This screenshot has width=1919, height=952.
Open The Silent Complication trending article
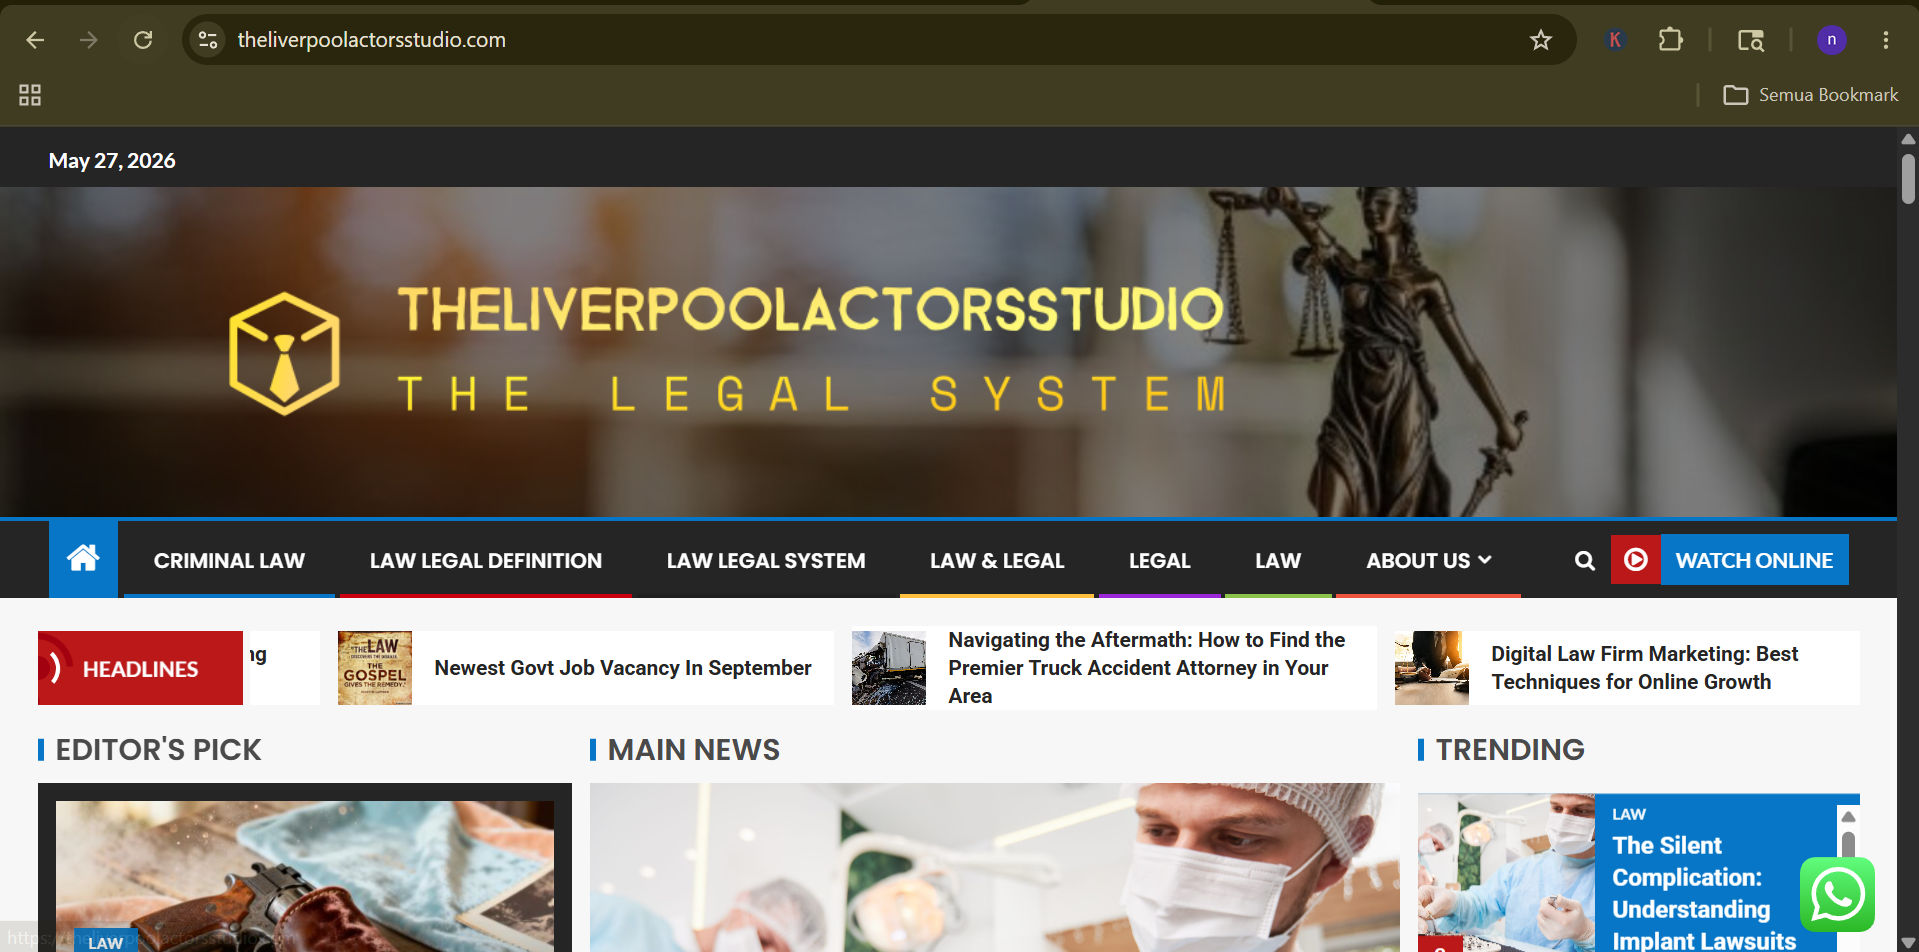coord(1704,893)
